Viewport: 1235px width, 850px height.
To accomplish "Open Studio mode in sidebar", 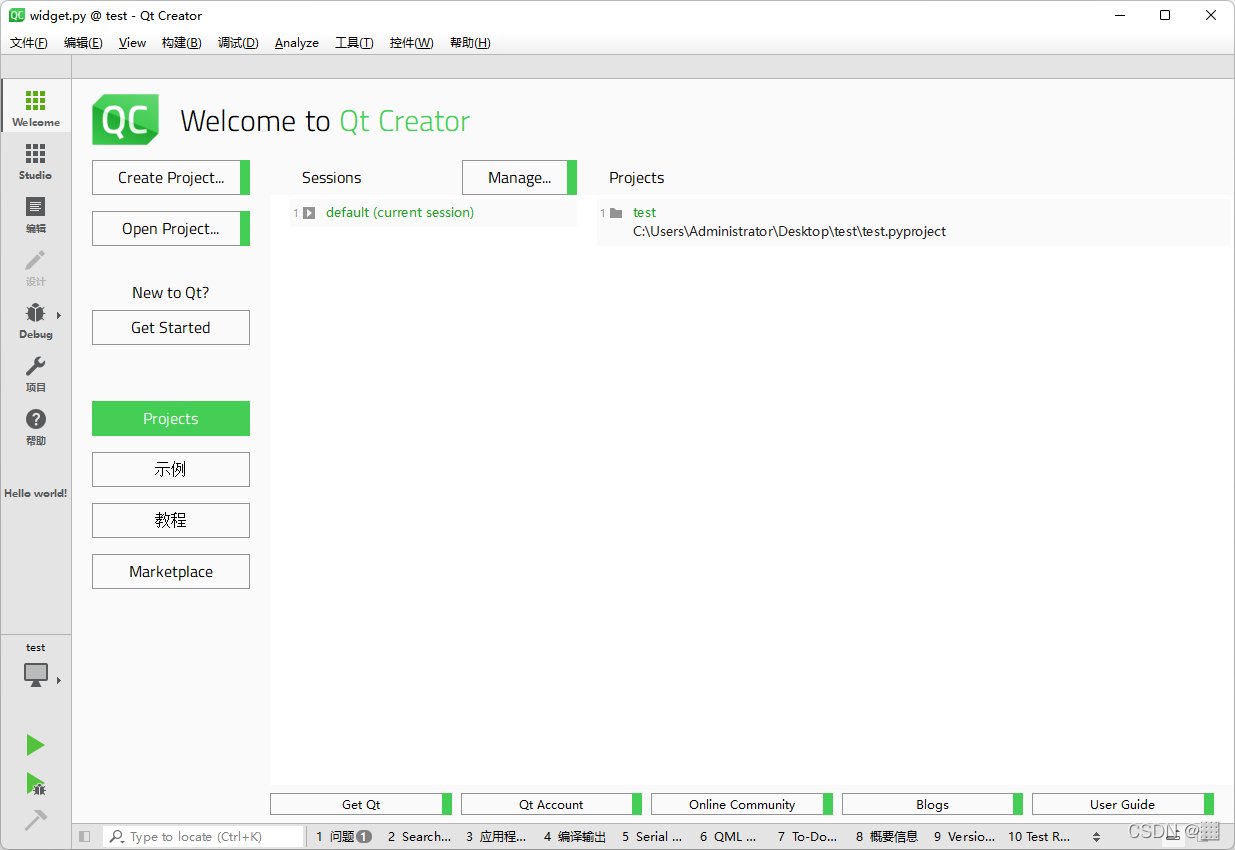I will (36, 160).
